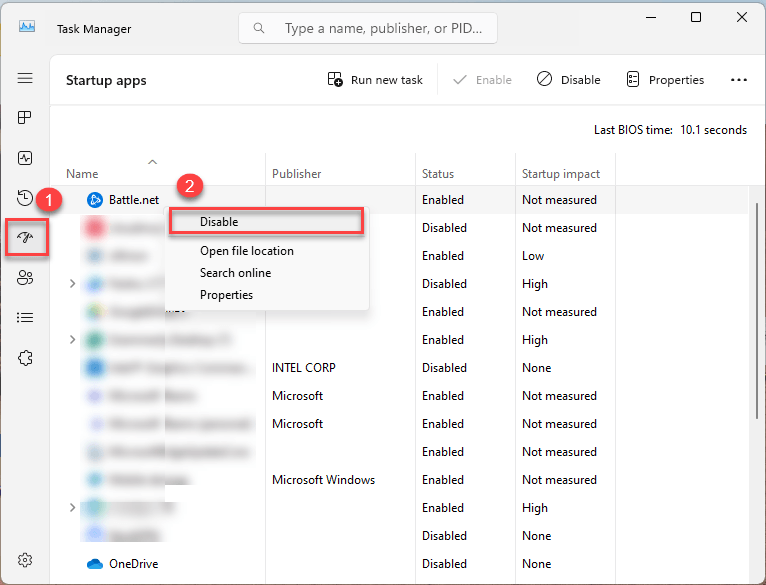Open Task Manager settings gear
766x585 pixels.
coord(25,560)
